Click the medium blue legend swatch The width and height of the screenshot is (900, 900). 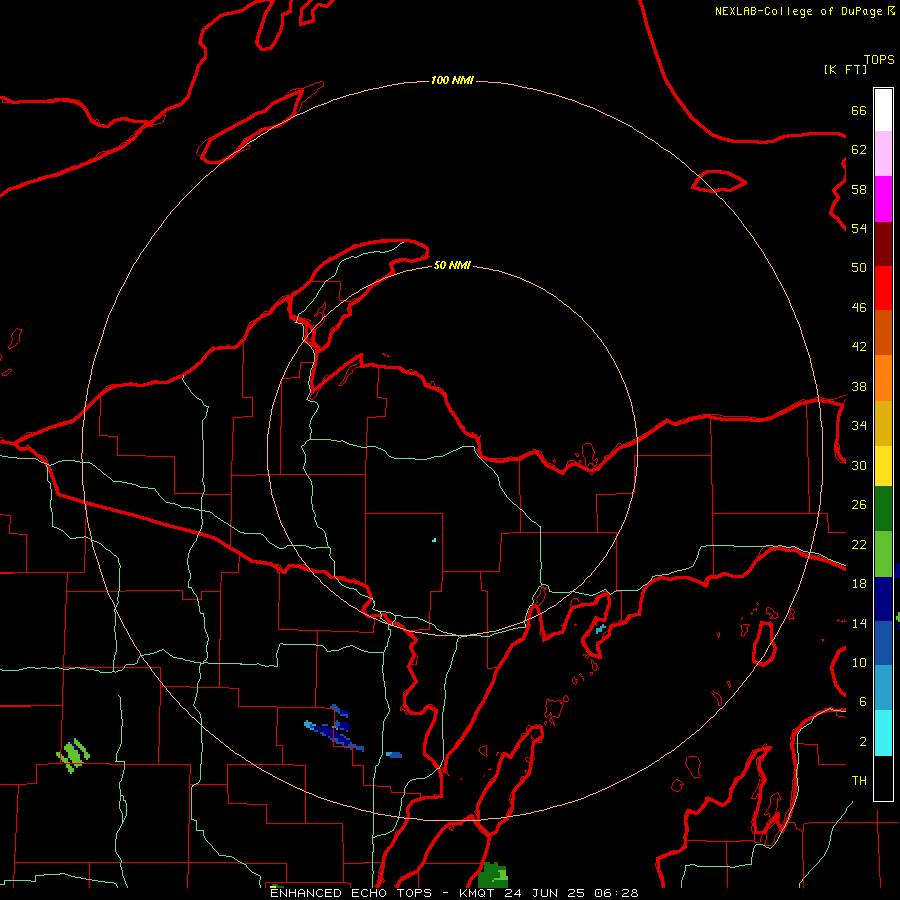tap(883, 643)
